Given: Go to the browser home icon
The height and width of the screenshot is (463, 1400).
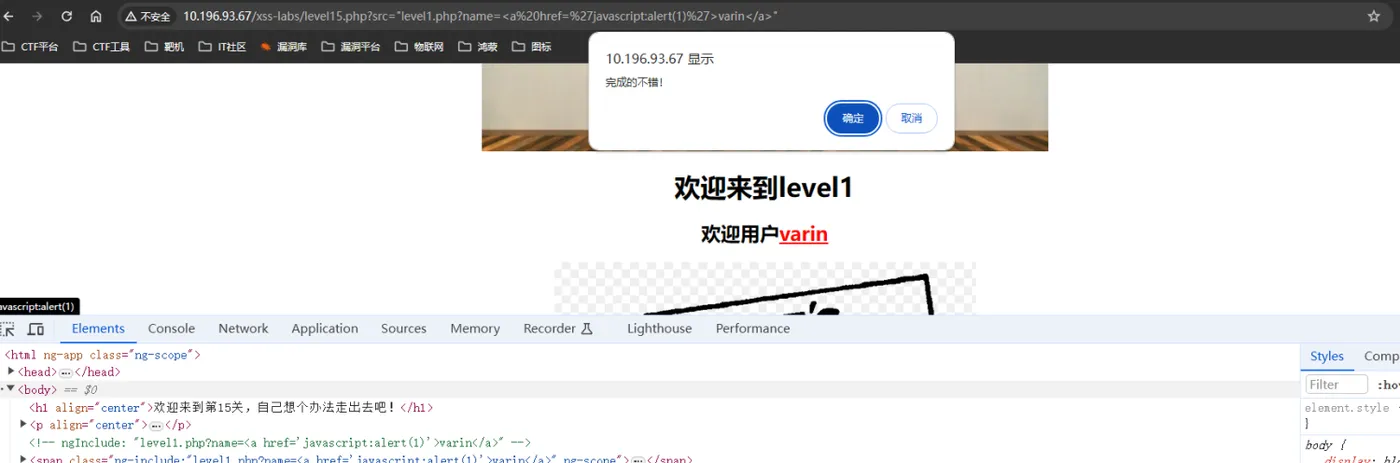Looking at the screenshot, I should point(96,16).
